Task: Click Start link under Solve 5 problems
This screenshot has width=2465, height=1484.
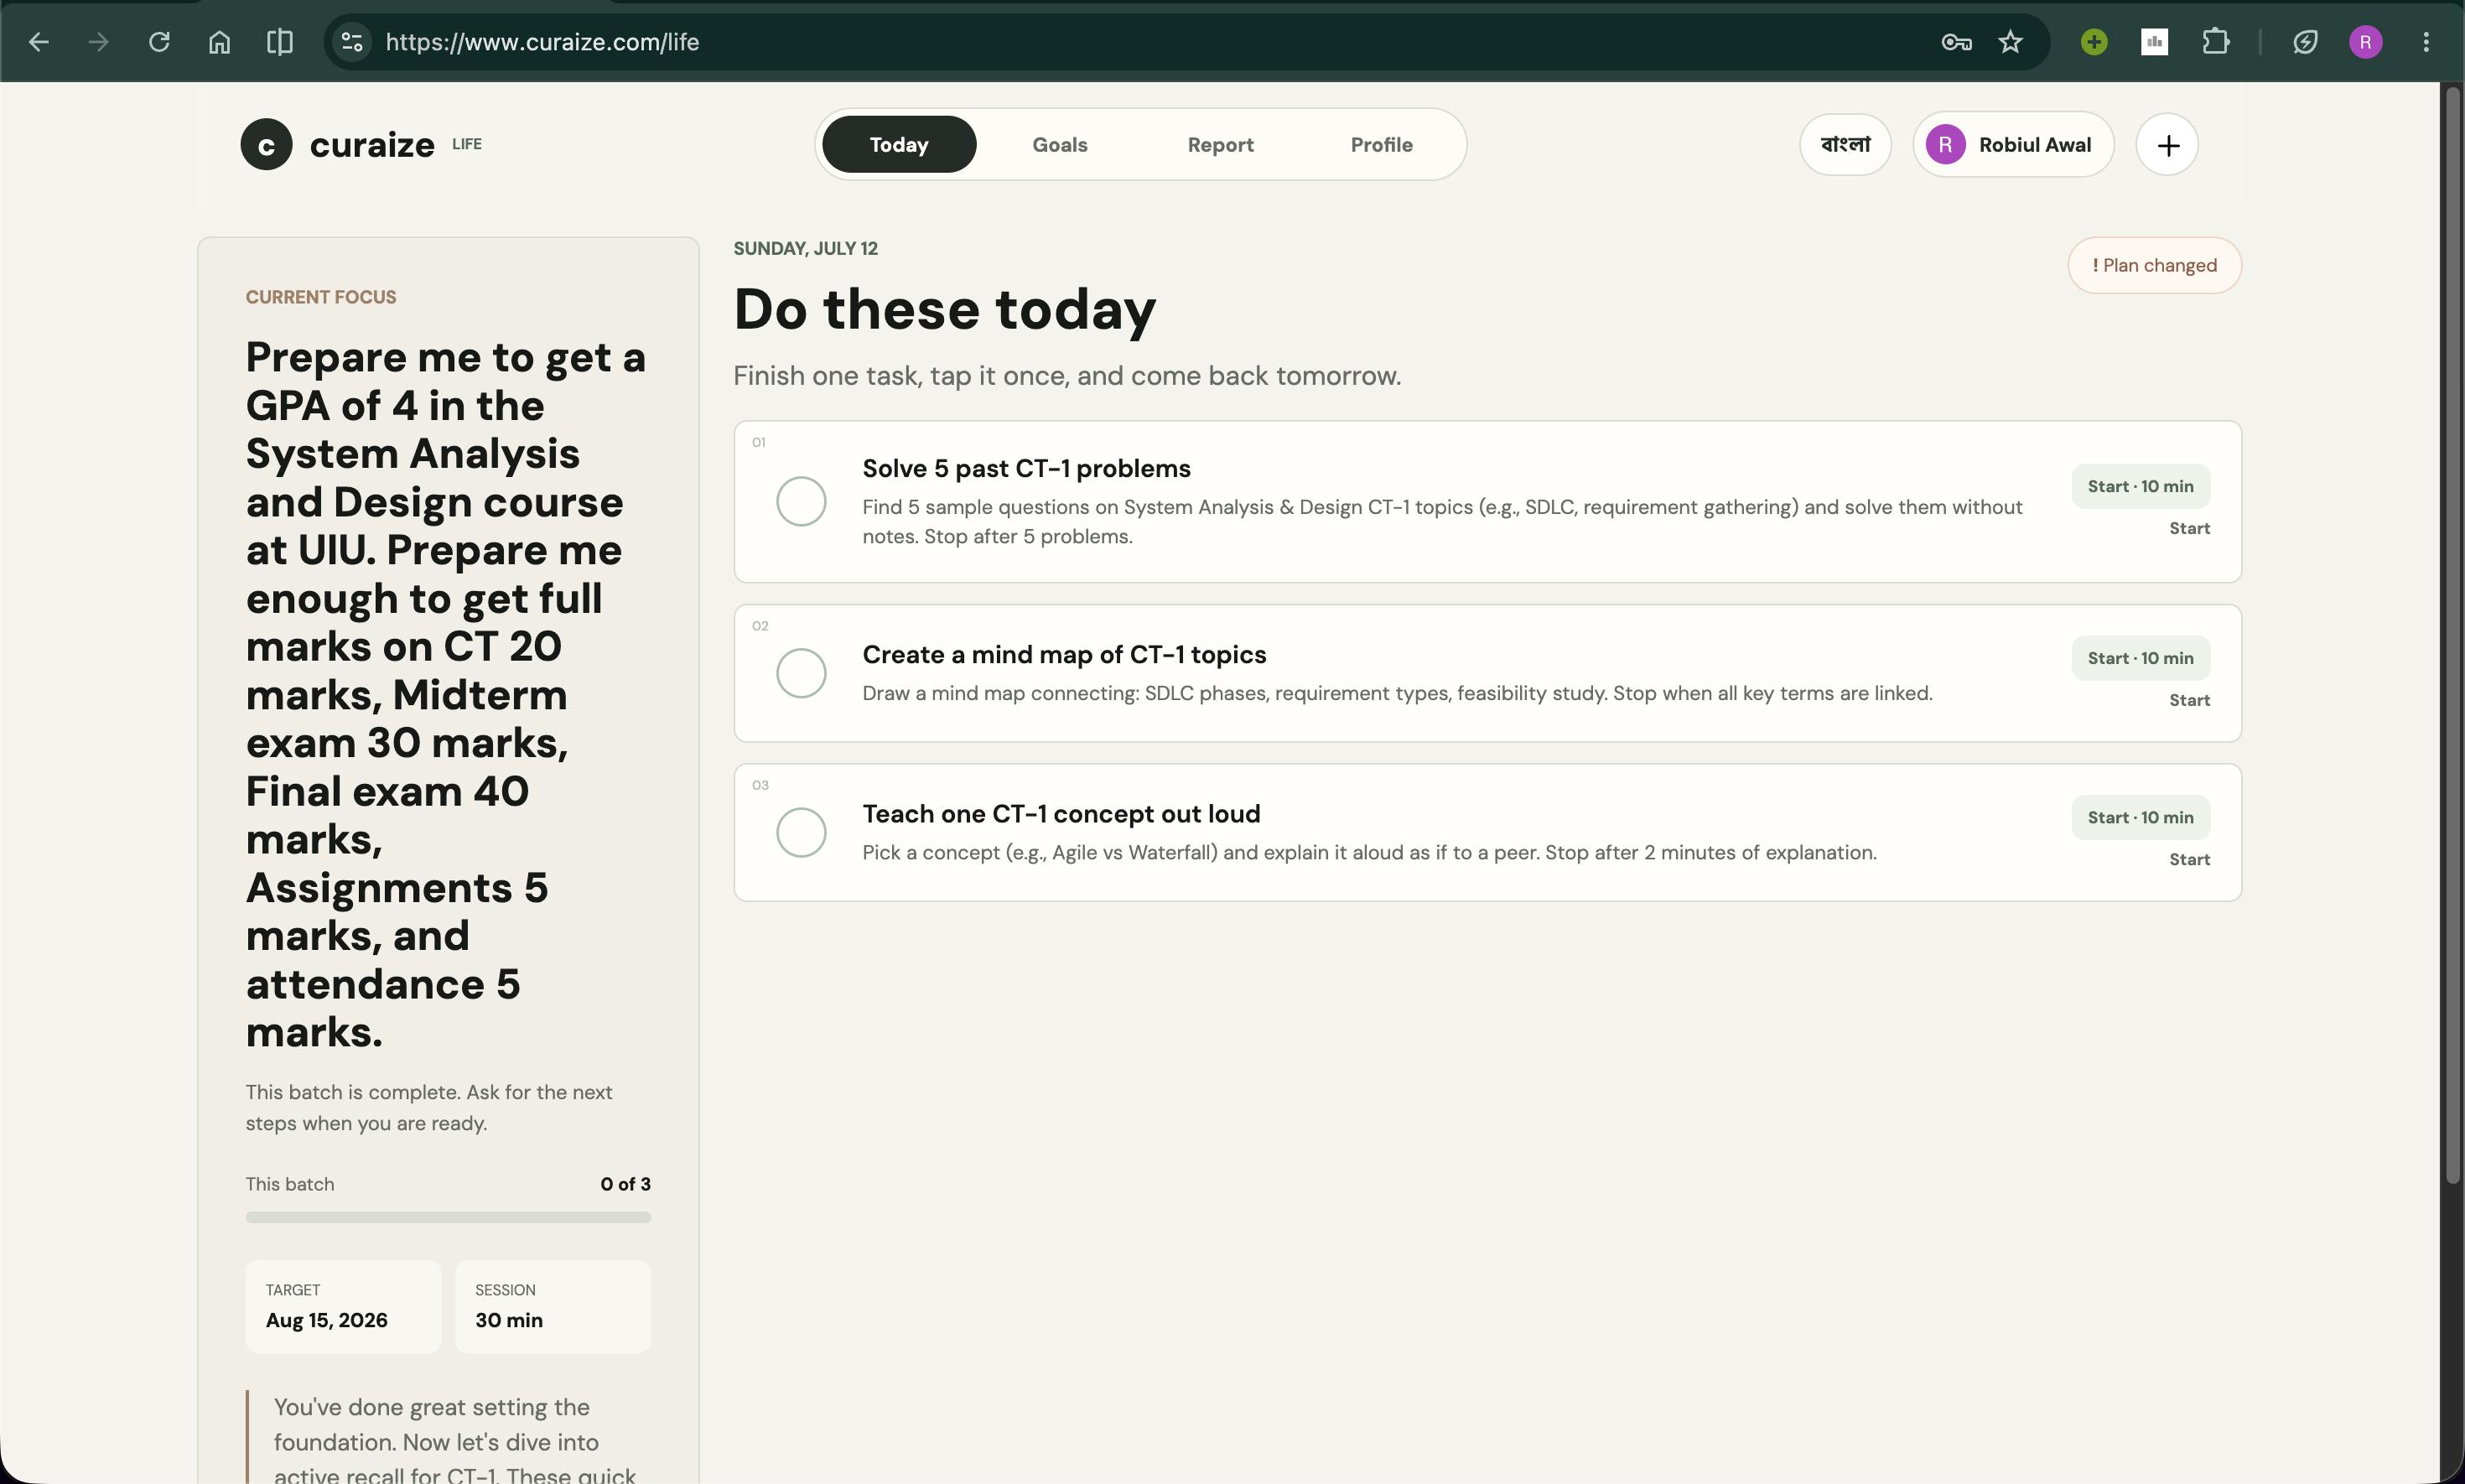Action: coord(2189,528)
